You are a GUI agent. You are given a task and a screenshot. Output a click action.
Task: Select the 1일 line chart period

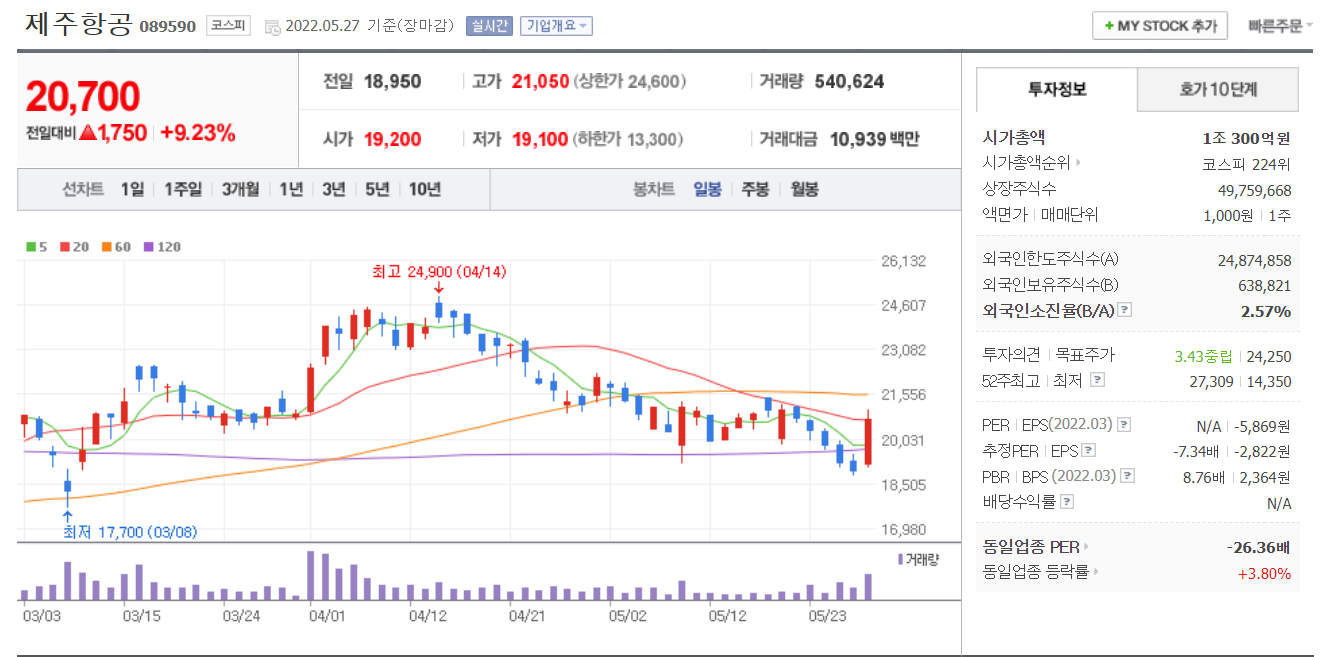tap(132, 189)
